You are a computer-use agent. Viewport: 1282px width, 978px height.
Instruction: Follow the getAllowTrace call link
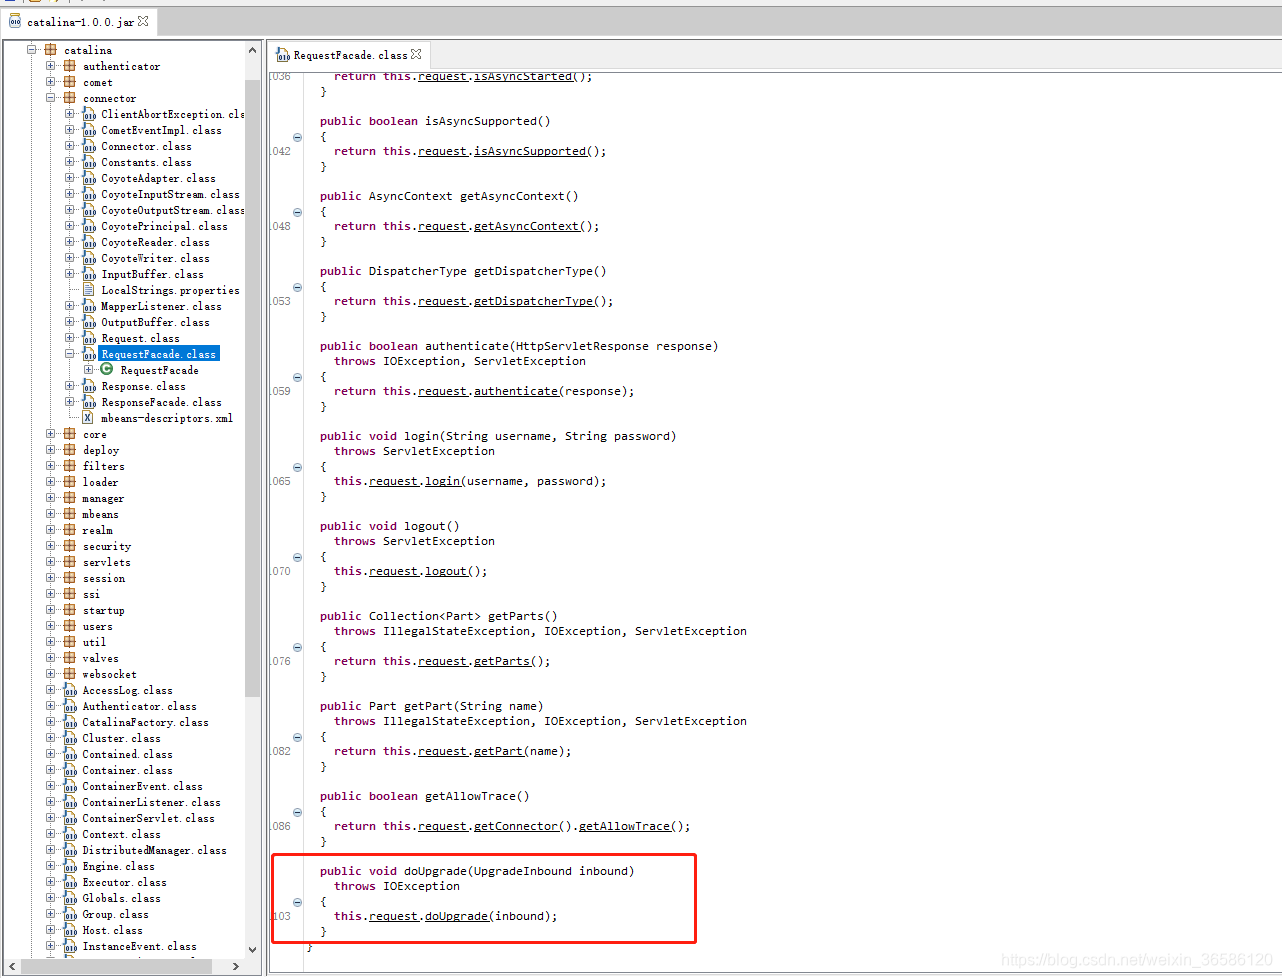coord(624,826)
